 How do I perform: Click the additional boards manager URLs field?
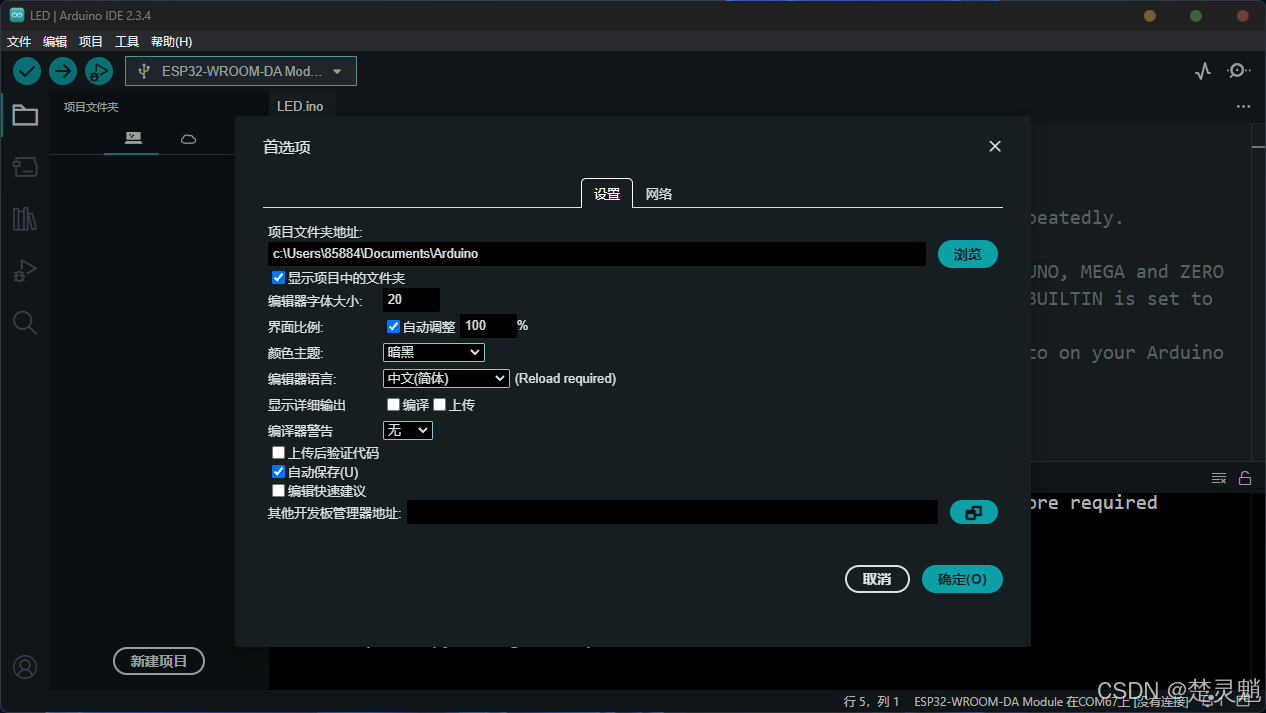pyautogui.click(x=672, y=512)
